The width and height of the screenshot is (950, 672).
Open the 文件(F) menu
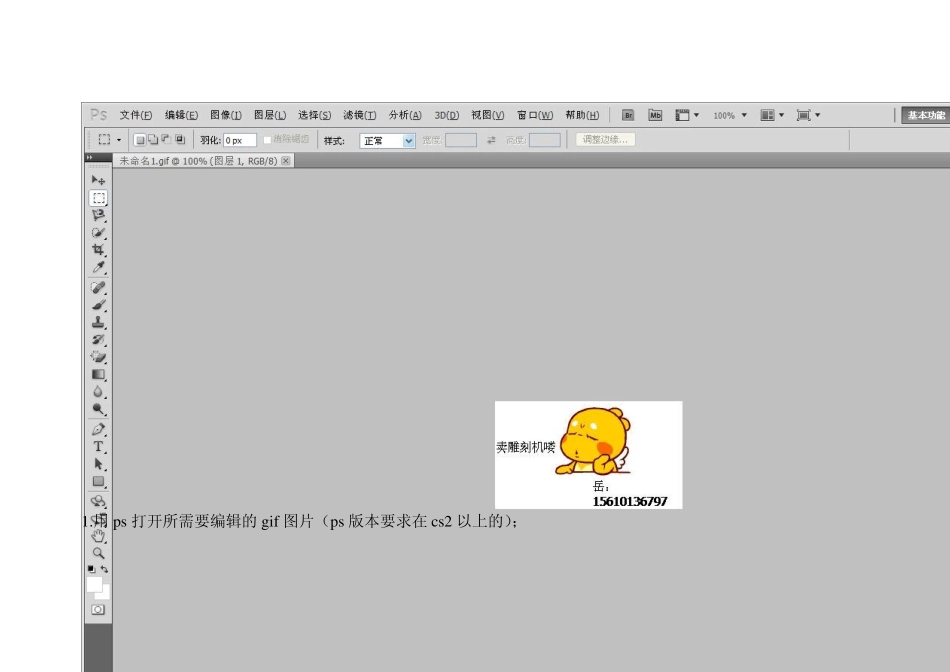pos(136,115)
